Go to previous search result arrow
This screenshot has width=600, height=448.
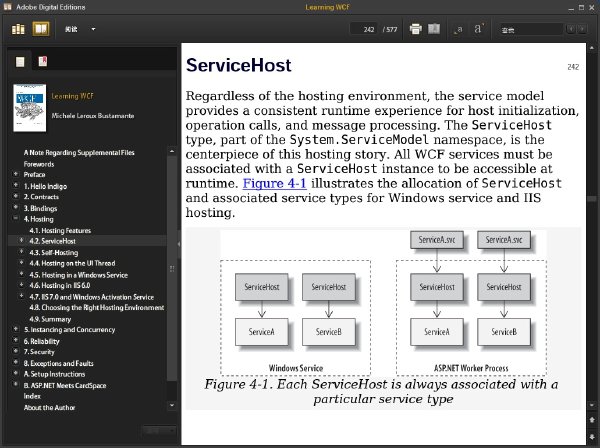(x=571, y=29)
